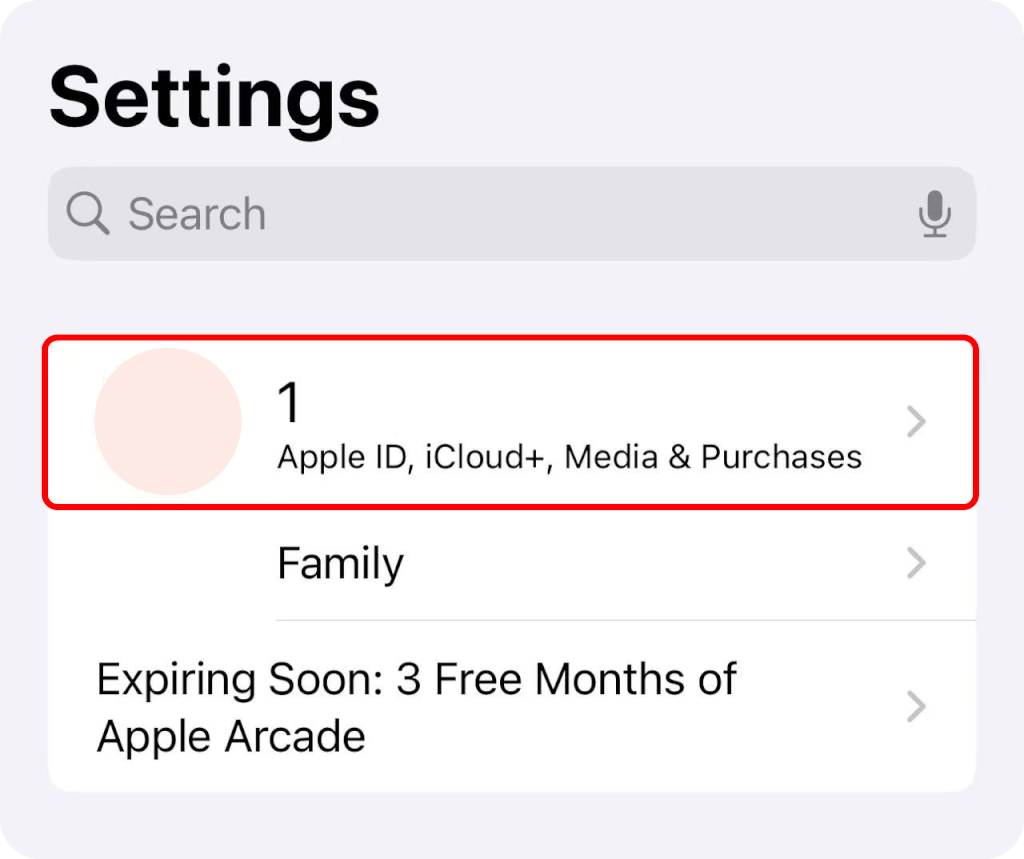Click the "Search" placeholder text

click(197, 214)
